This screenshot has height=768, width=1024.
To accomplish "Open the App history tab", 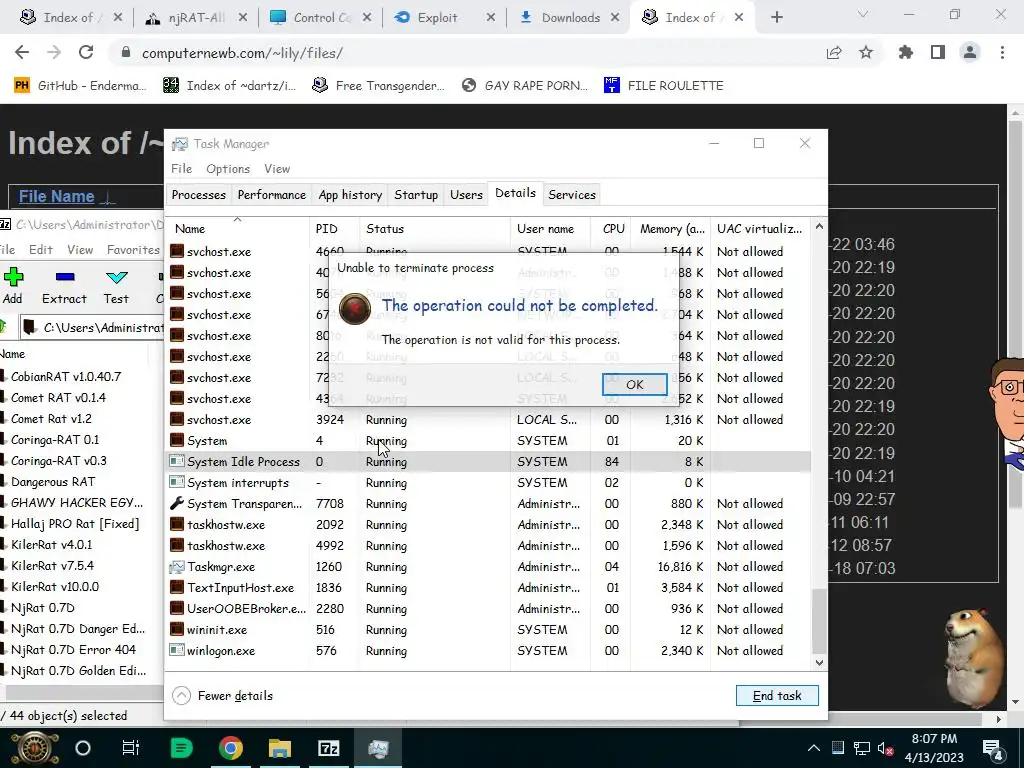I will pos(350,195).
